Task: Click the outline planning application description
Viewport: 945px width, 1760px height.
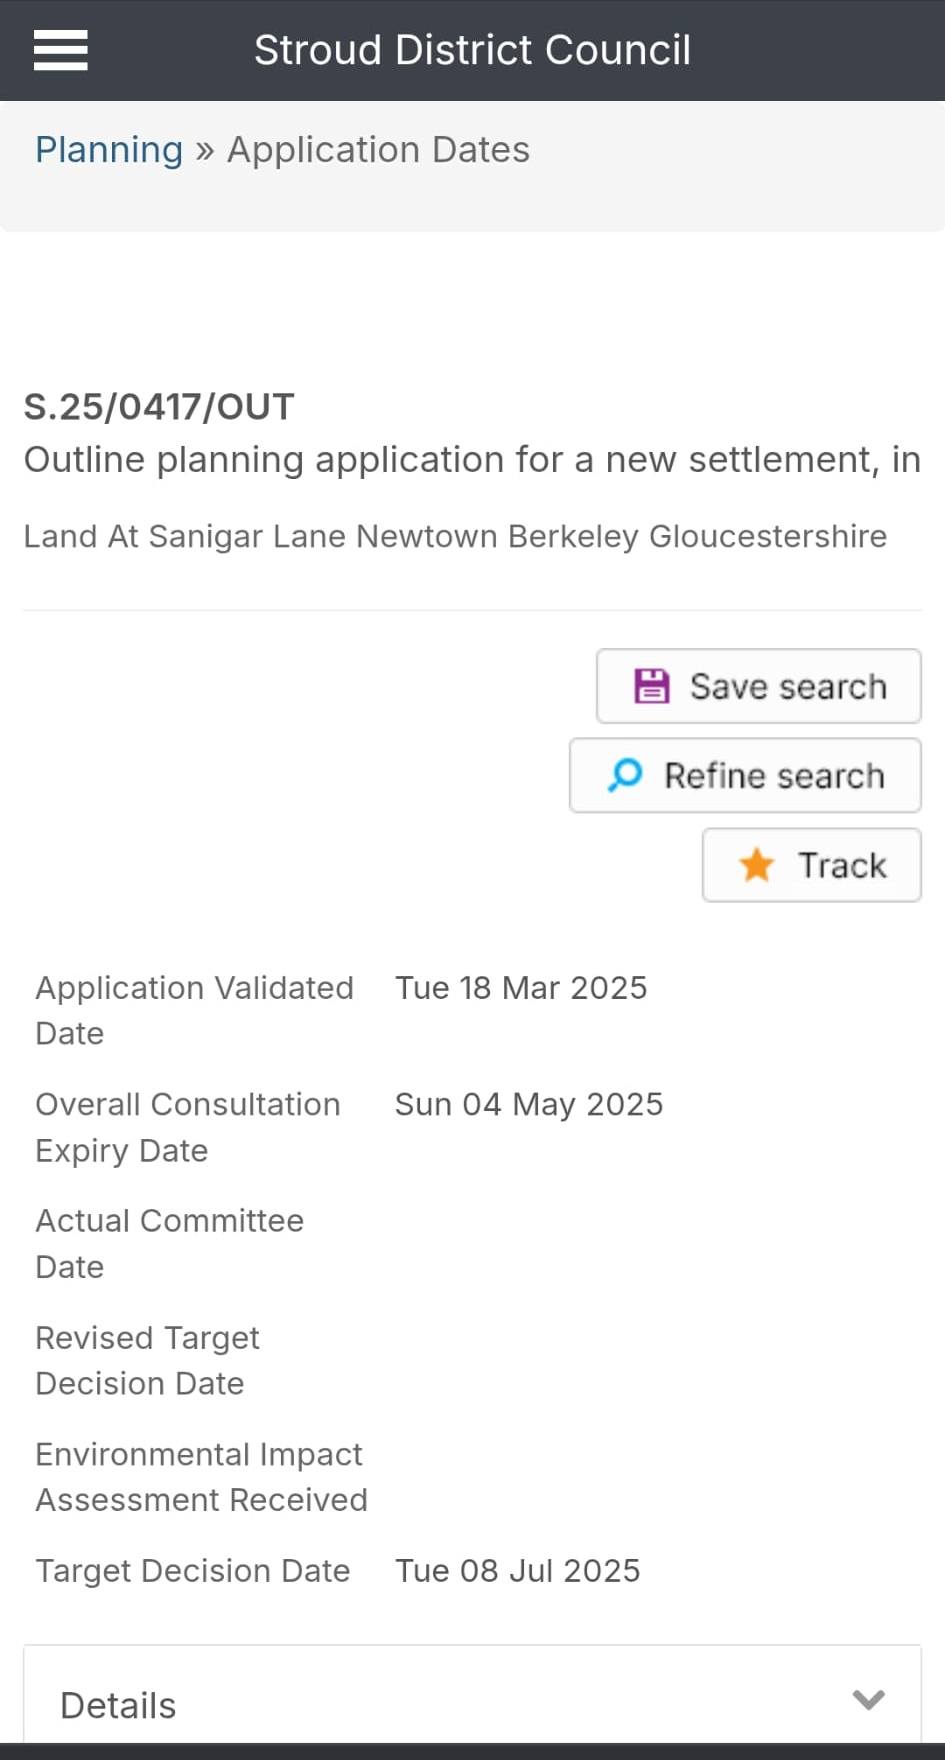Action: coord(472,460)
